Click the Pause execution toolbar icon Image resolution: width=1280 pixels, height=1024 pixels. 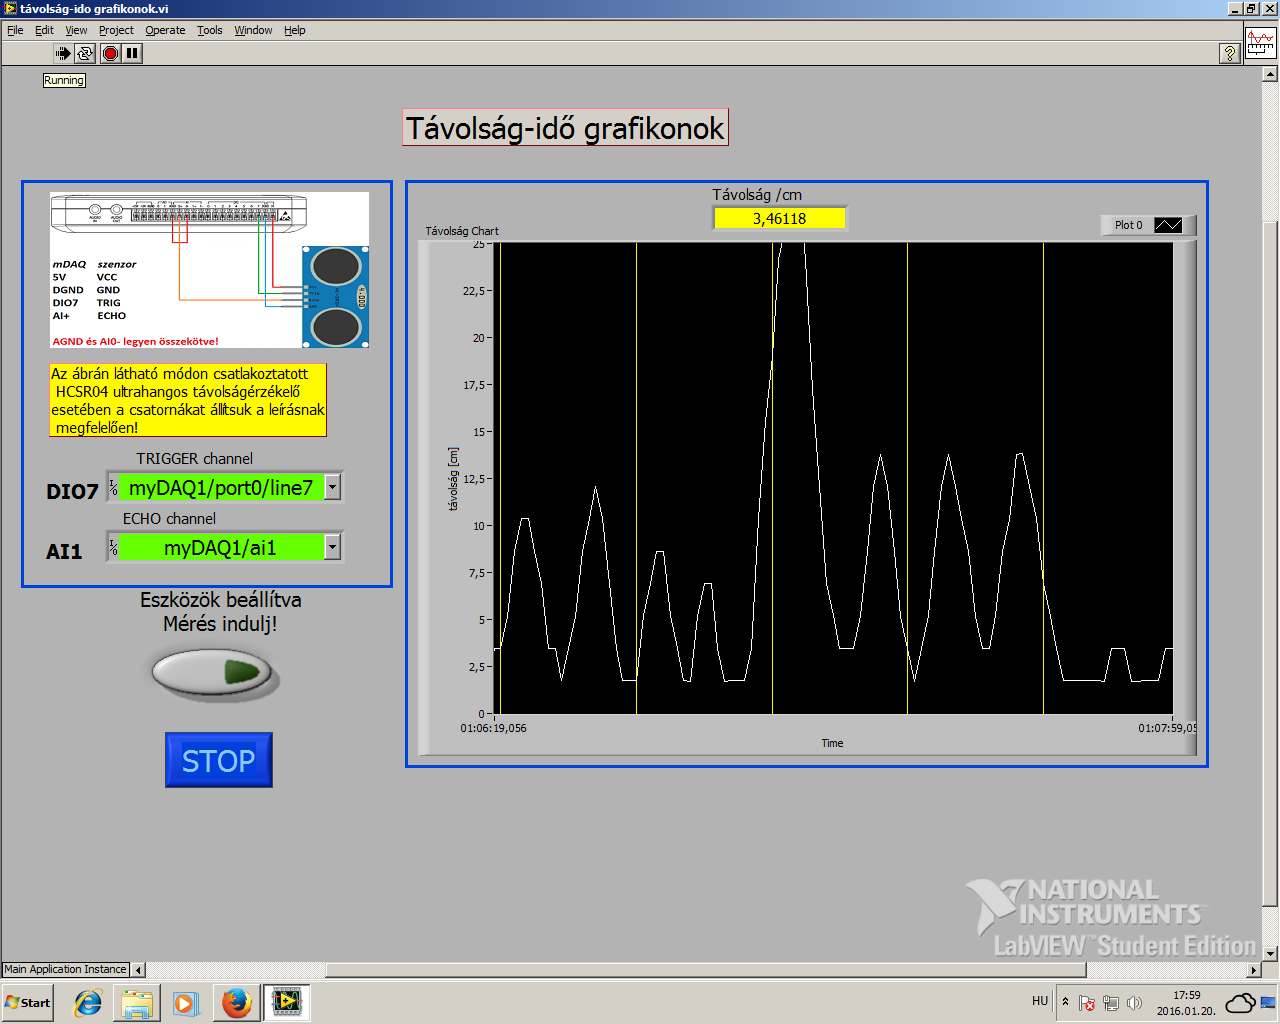(x=132, y=53)
